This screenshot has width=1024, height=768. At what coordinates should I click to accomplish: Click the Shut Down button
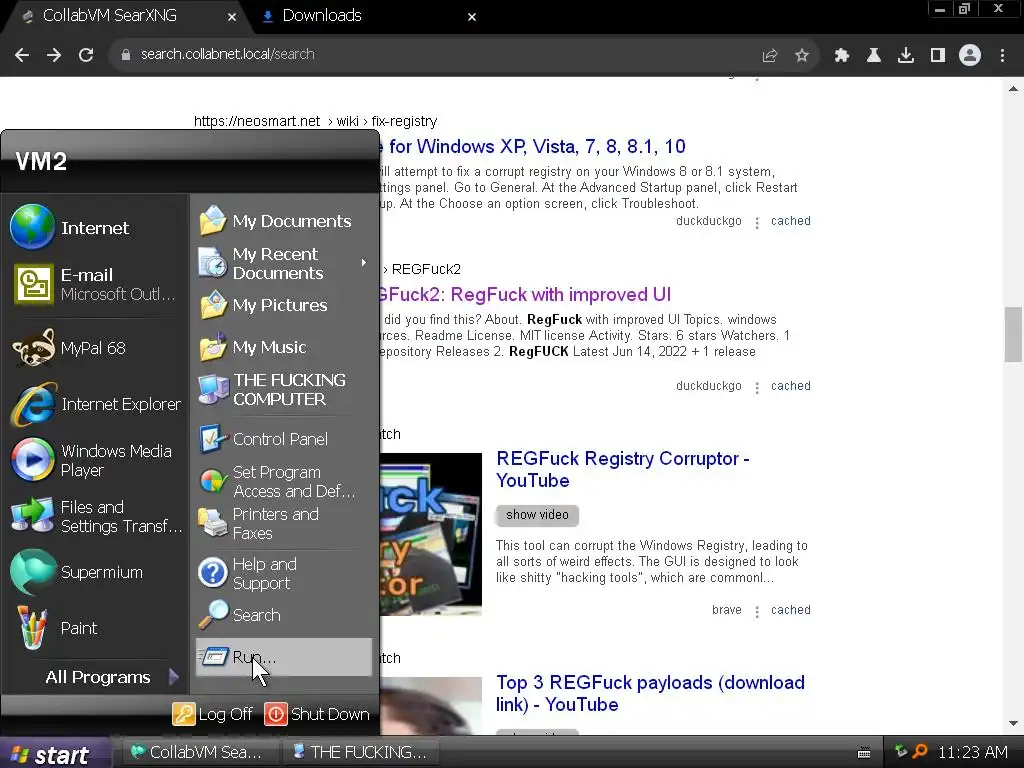[317, 714]
